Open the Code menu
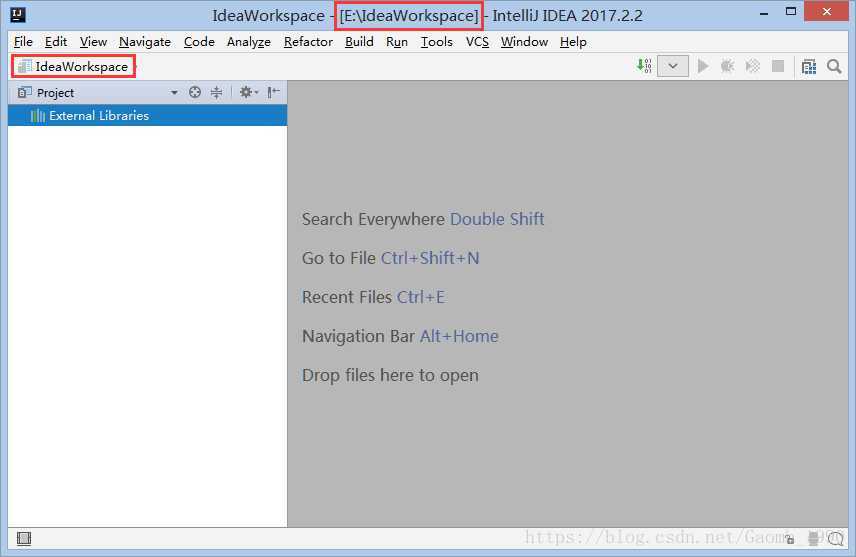The height and width of the screenshot is (557, 856). coord(199,42)
